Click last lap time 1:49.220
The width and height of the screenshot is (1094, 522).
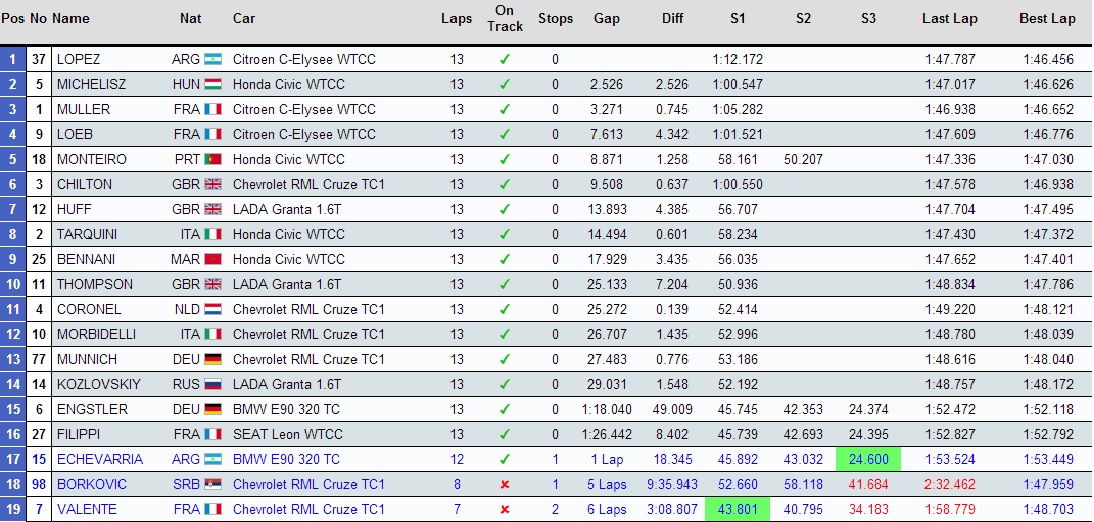point(950,310)
